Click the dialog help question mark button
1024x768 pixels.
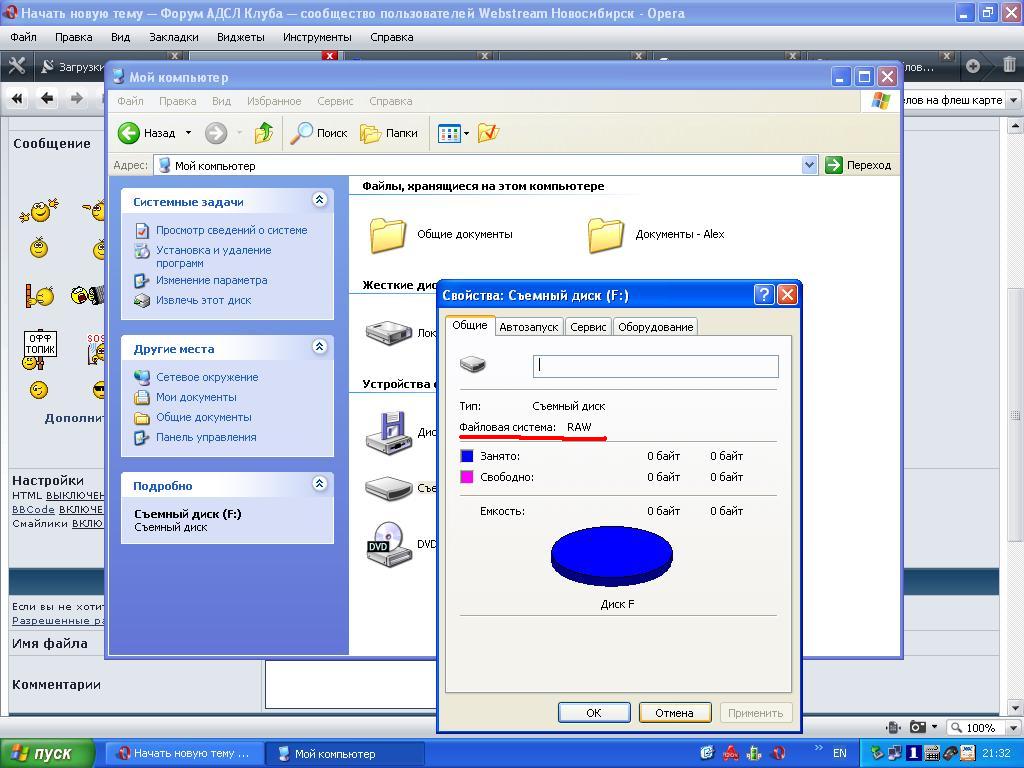click(x=764, y=294)
